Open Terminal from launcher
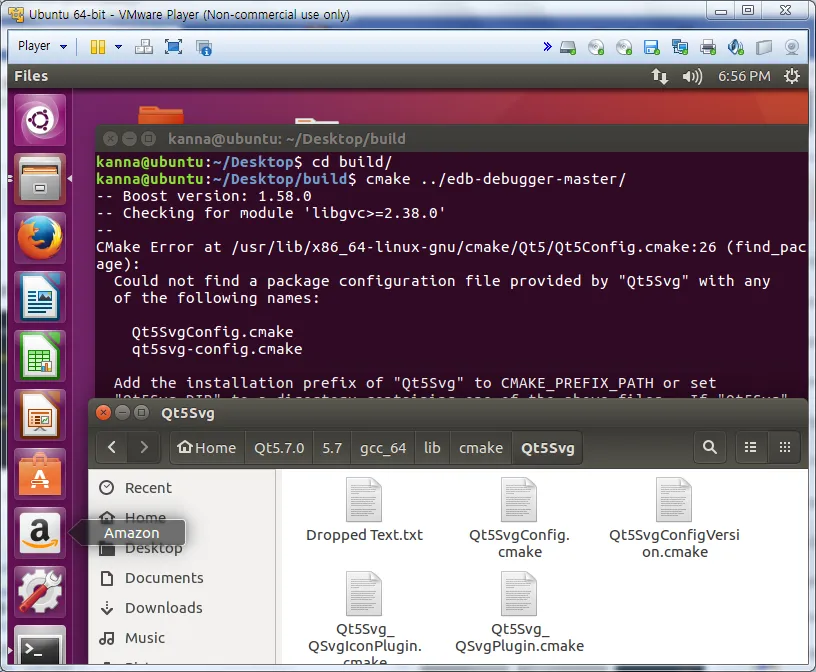The width and height of the screenshot is (816, 672). tap(40, 645)
